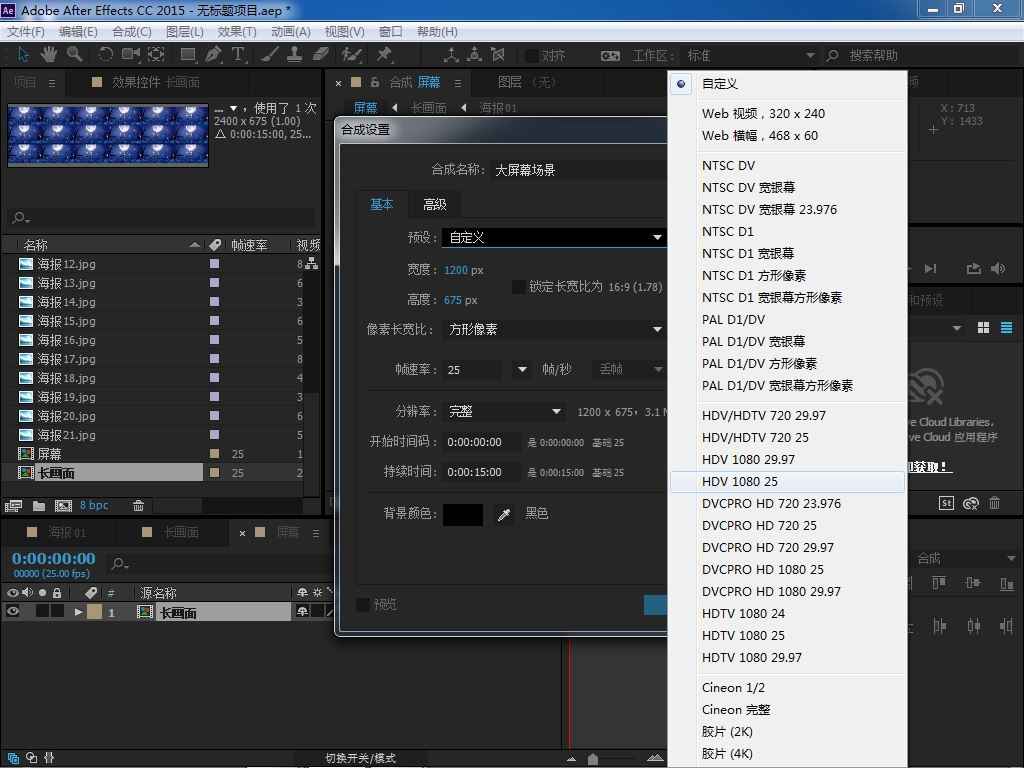Click the 合成名称 text field
Viewport: 1024px width, 768px height.
(580, 170)
